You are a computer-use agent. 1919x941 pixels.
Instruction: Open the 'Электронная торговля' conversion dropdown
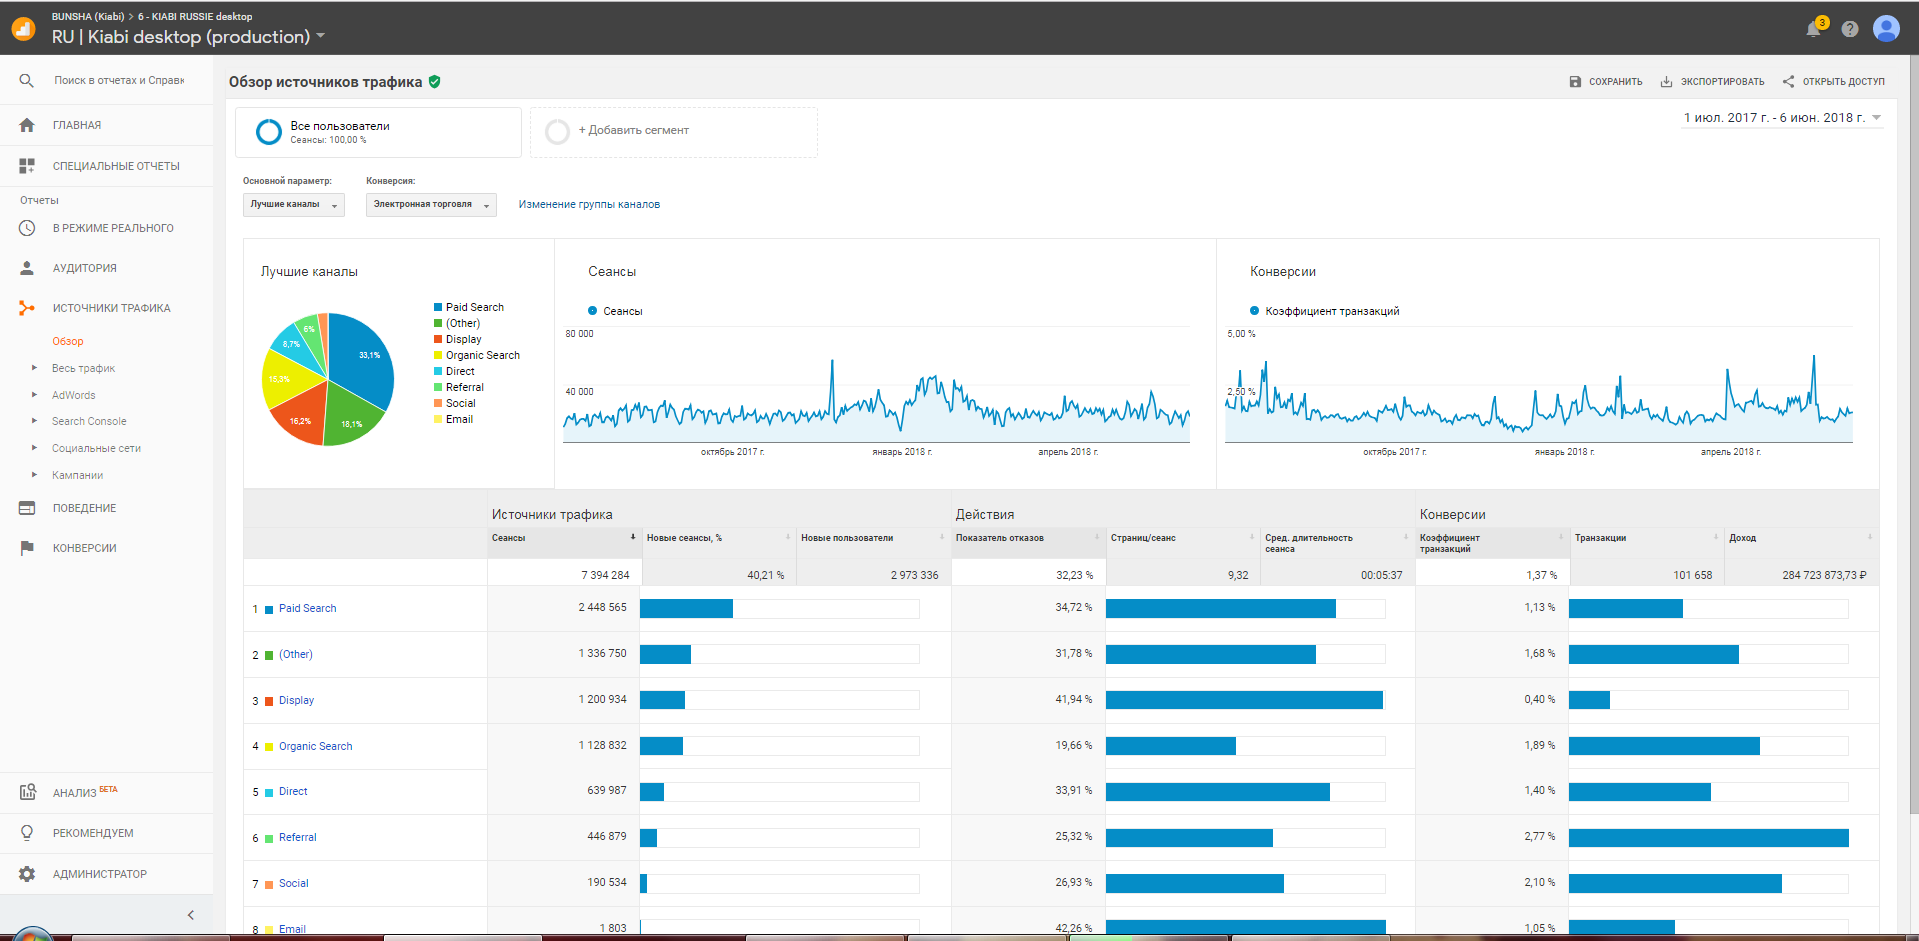[430, 205]
